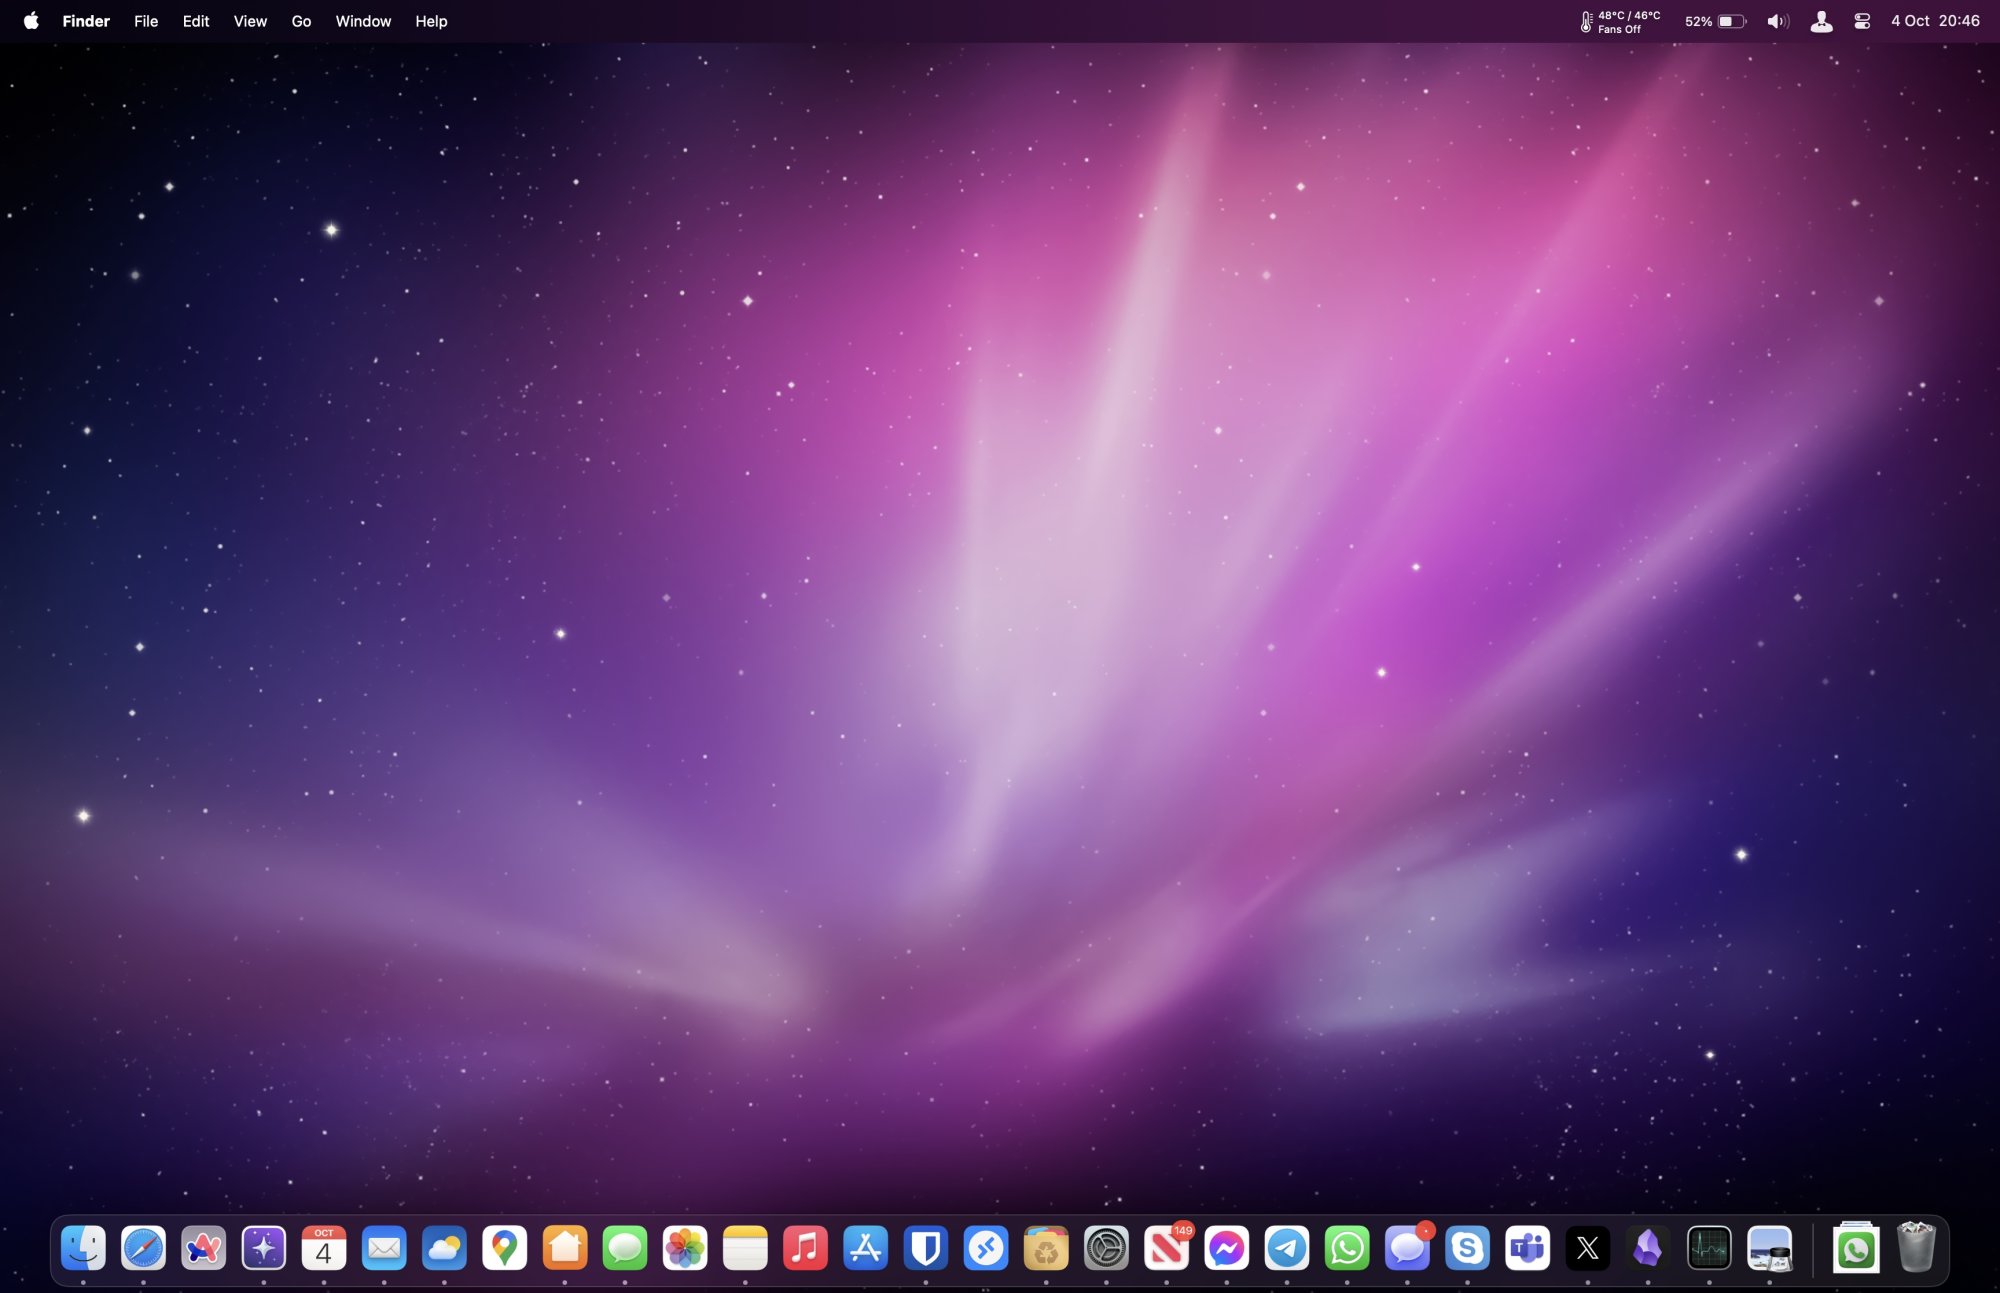Open the Go menu
Image resolution: width=2000 pixels, height=1293 pixels.
[x=301, y=21]
